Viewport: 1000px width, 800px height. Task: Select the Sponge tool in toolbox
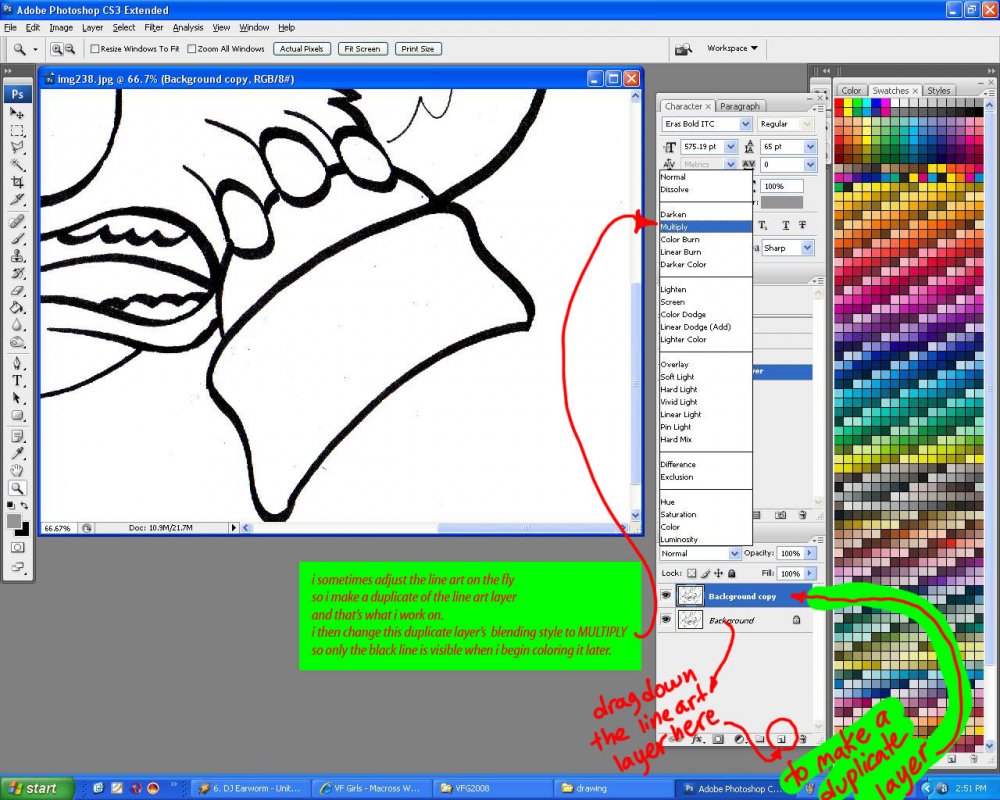coord(17,342)
